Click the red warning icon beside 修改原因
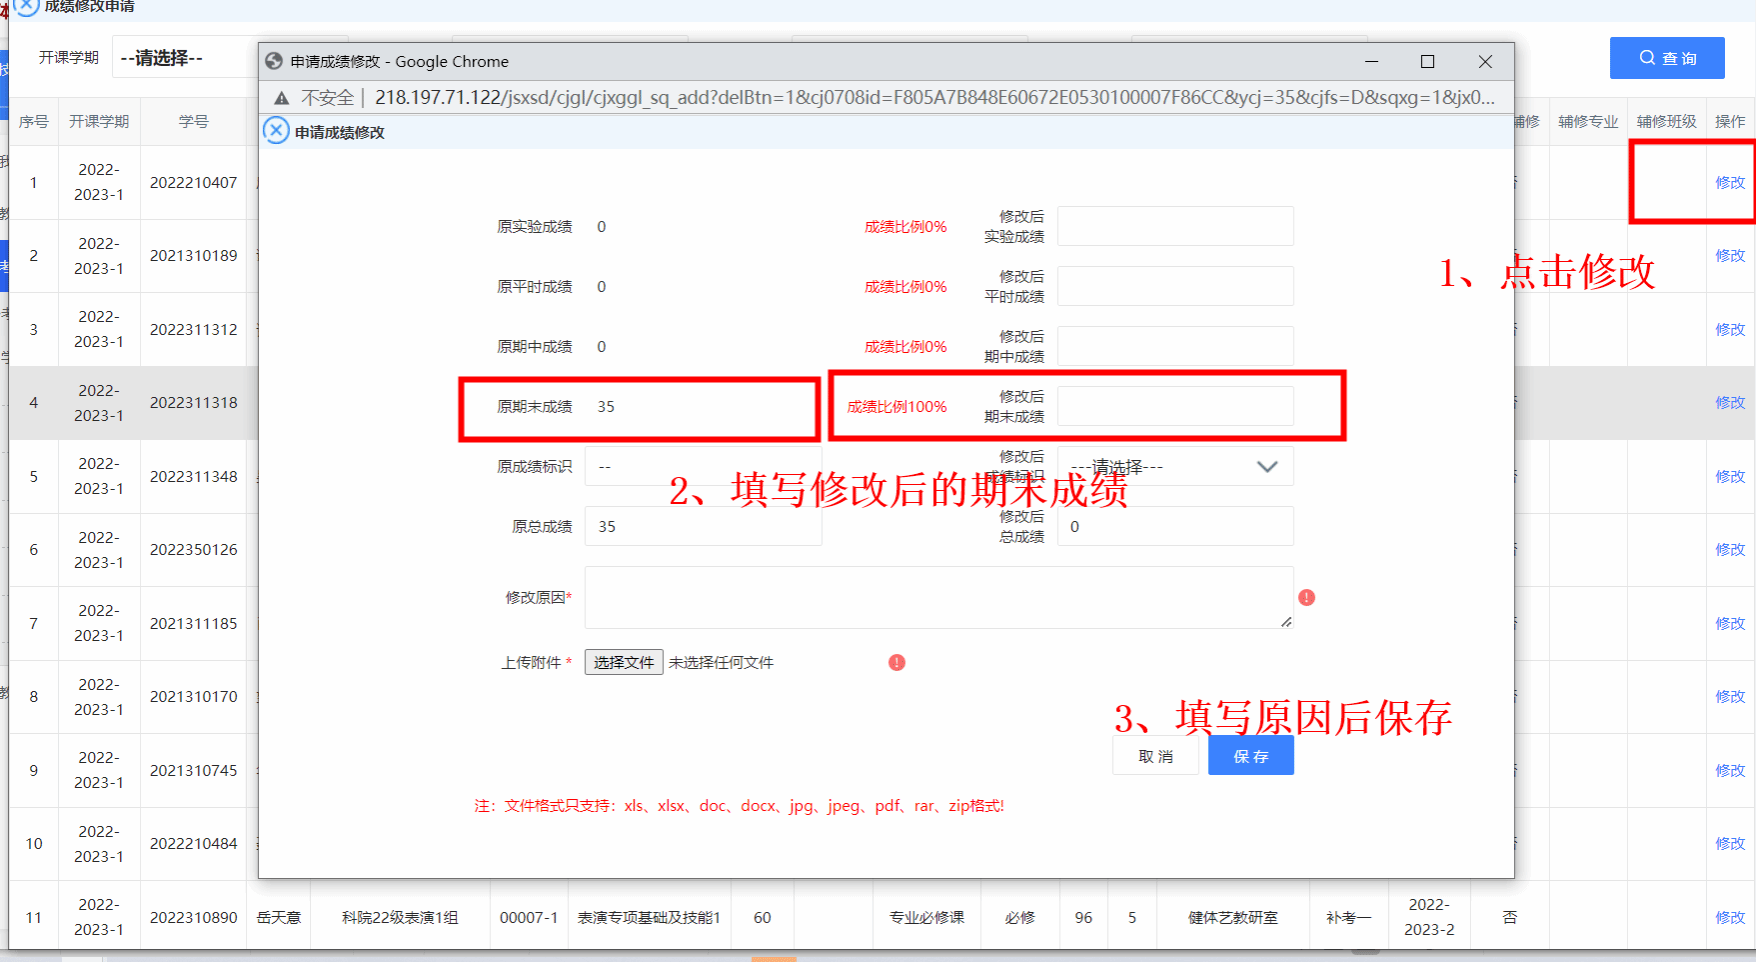Image resolution: width=1756 pixels, height=962 pixels. click(1306, 597)
